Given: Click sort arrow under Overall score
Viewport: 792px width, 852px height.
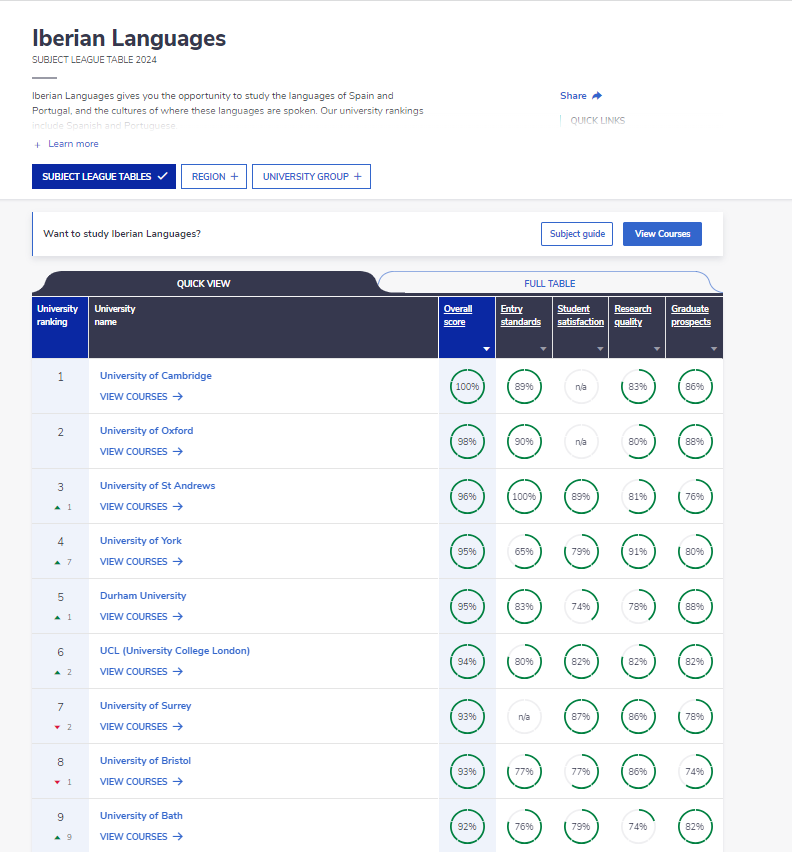Looking at the screenshot, I should [x=487, y=349].
